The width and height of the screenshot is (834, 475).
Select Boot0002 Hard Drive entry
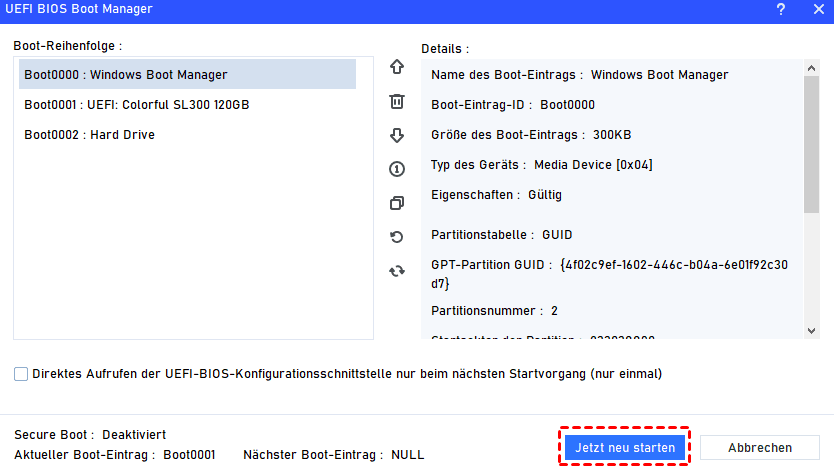tap(187, 135)
